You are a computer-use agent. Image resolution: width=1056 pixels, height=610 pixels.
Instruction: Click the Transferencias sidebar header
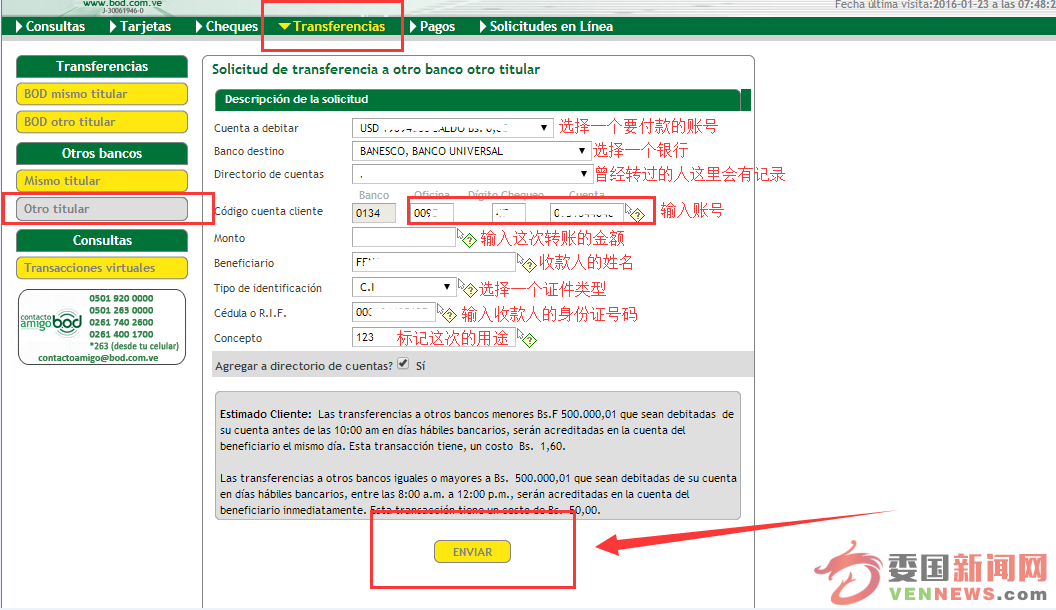point(102,66)
